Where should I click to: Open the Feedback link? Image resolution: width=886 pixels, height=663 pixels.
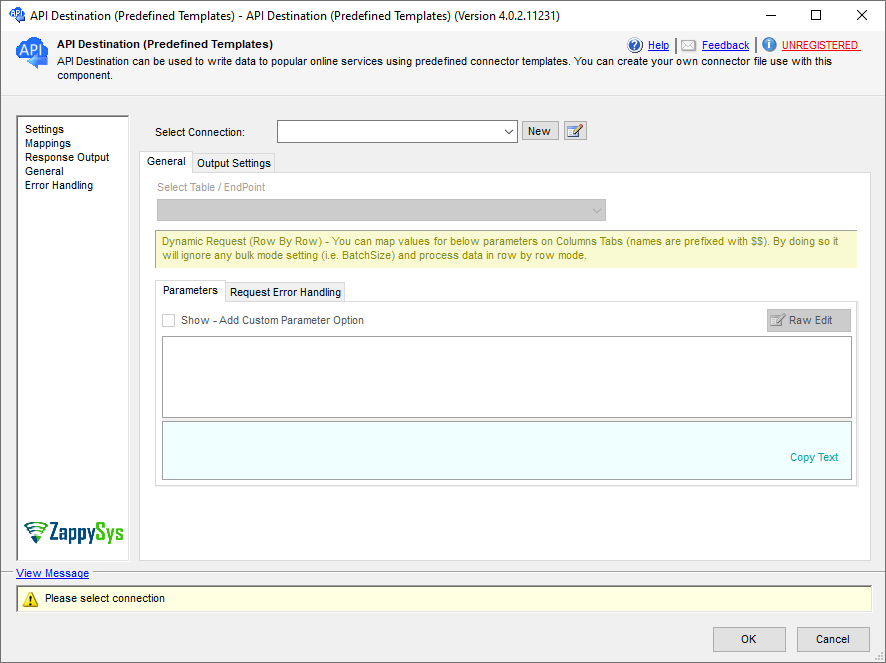[726, 45]
